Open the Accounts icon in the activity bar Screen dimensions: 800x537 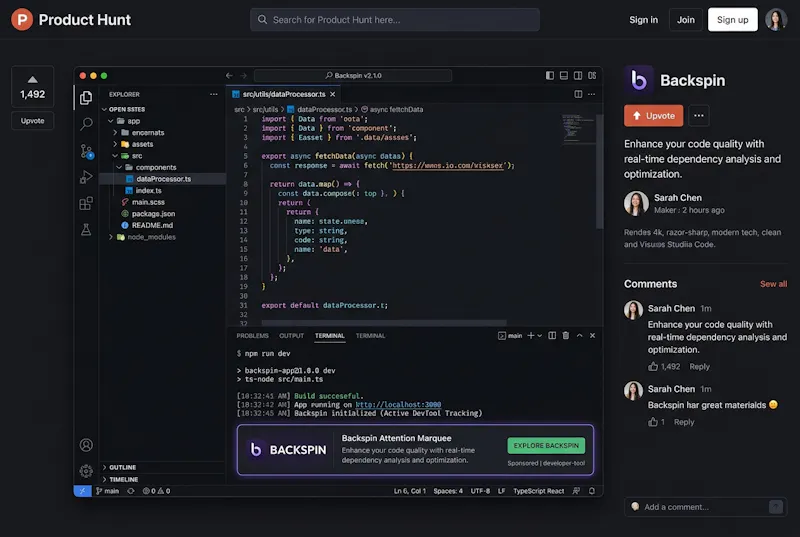coord(86,445)
